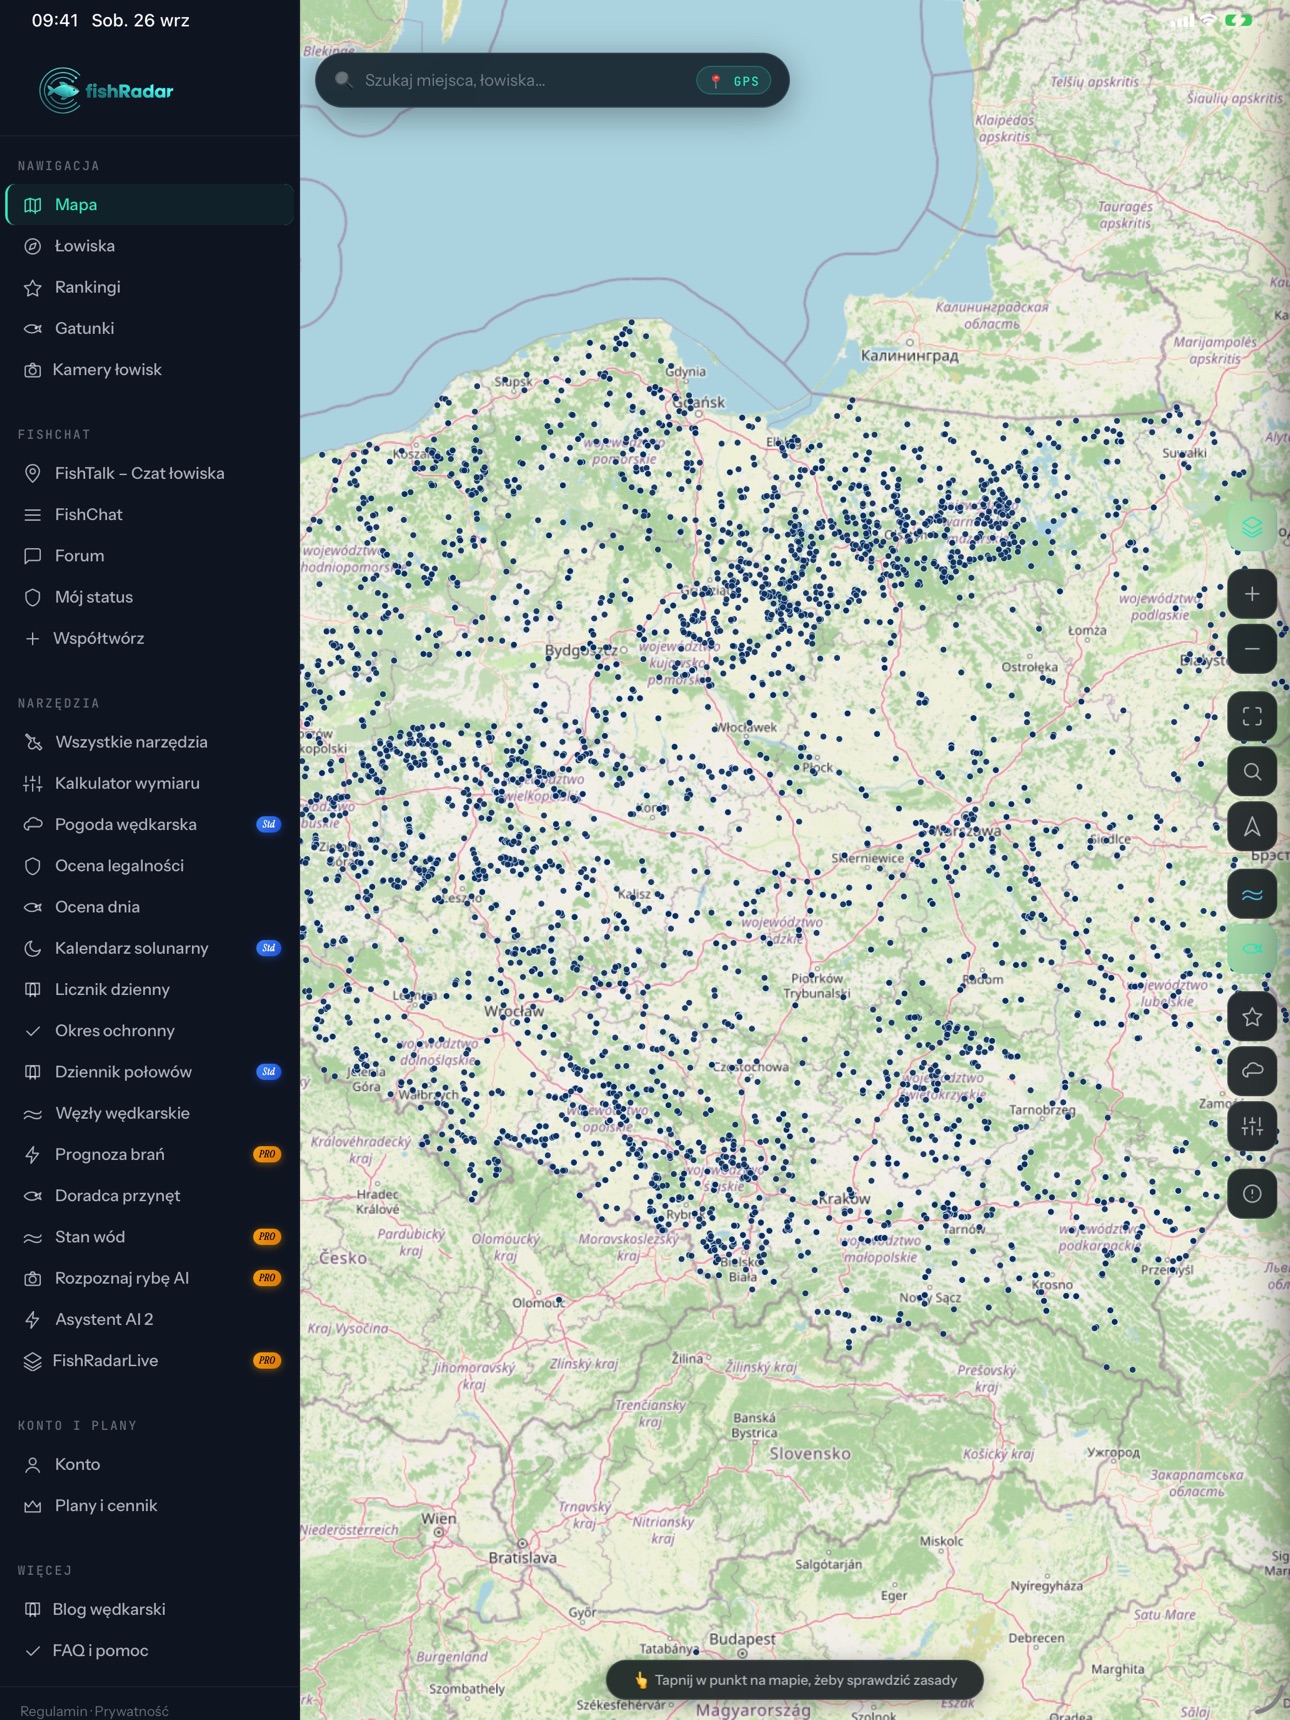Enter fullscreen map view
The width and height of the screenshot is (1290, 1720).
(1252, 716)
